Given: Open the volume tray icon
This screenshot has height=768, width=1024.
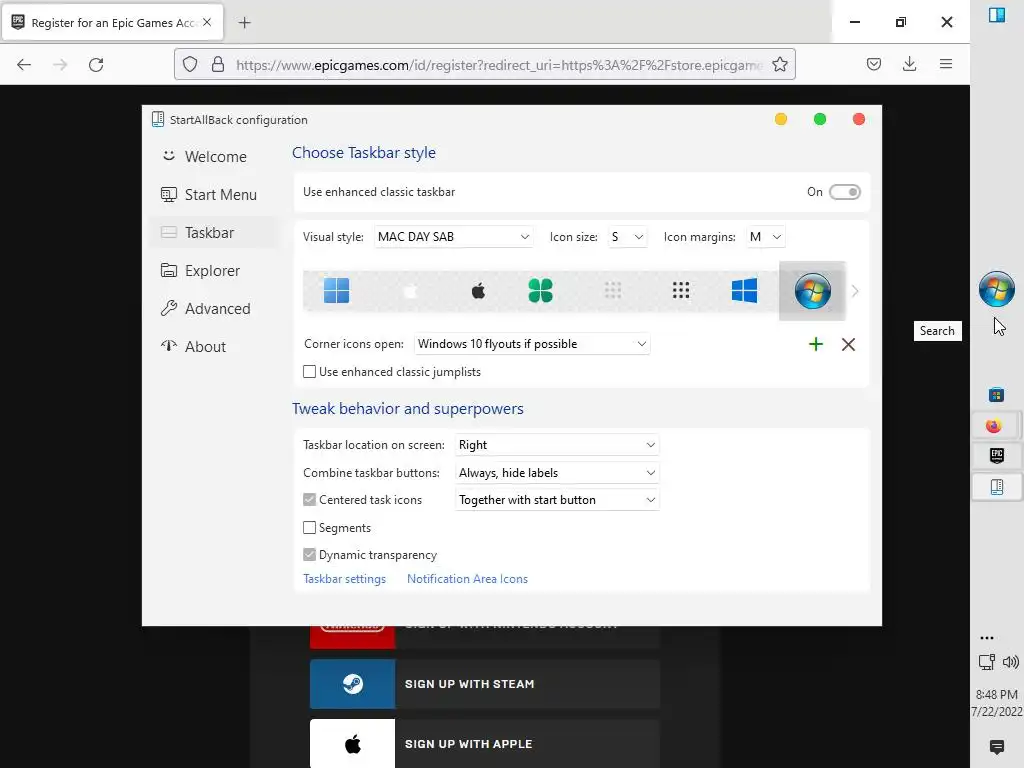Looking at the screenshot, I should [1010, 662].
